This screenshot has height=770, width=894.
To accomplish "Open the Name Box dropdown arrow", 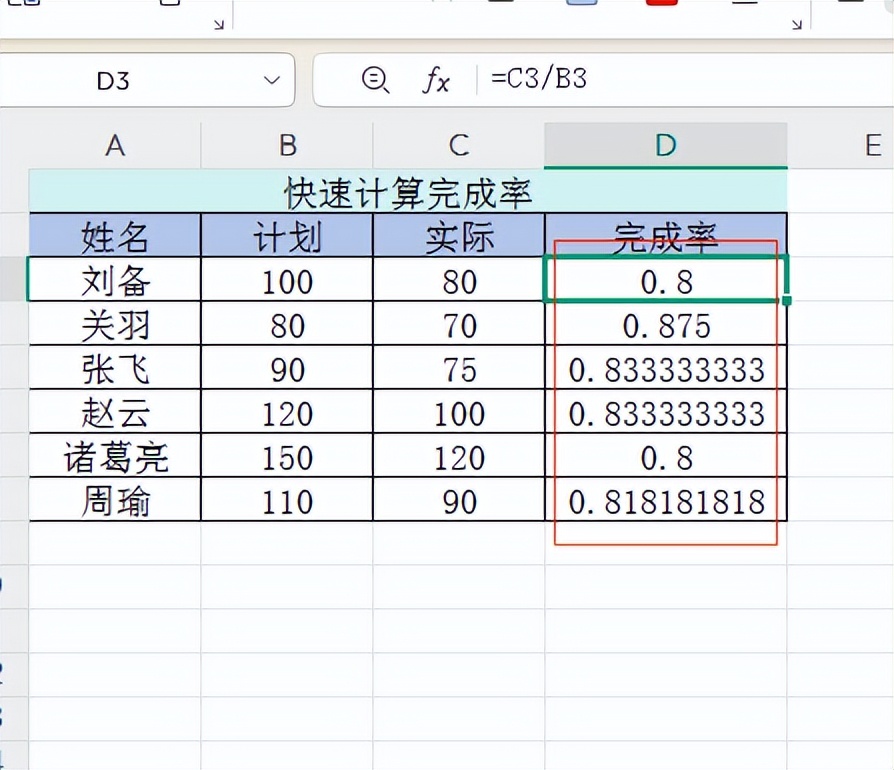I will coord(272,80).
